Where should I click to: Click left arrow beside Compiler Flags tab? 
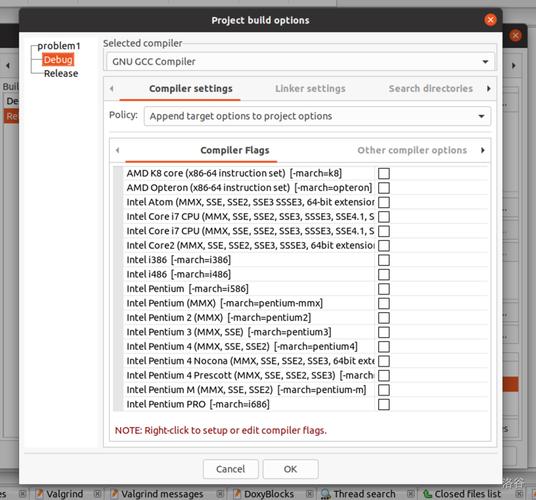tap(118, 150)
